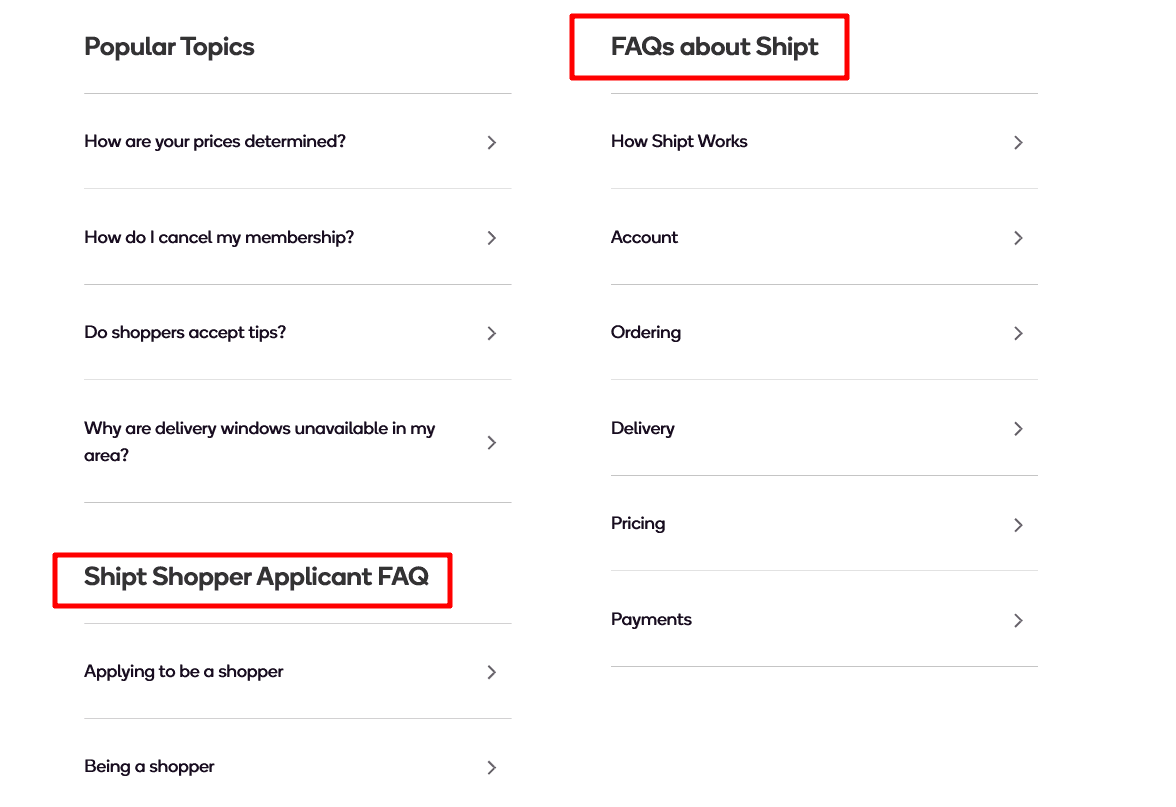
Task: Open 'How are your prices determined?' topic
Action: pos(215,142)
